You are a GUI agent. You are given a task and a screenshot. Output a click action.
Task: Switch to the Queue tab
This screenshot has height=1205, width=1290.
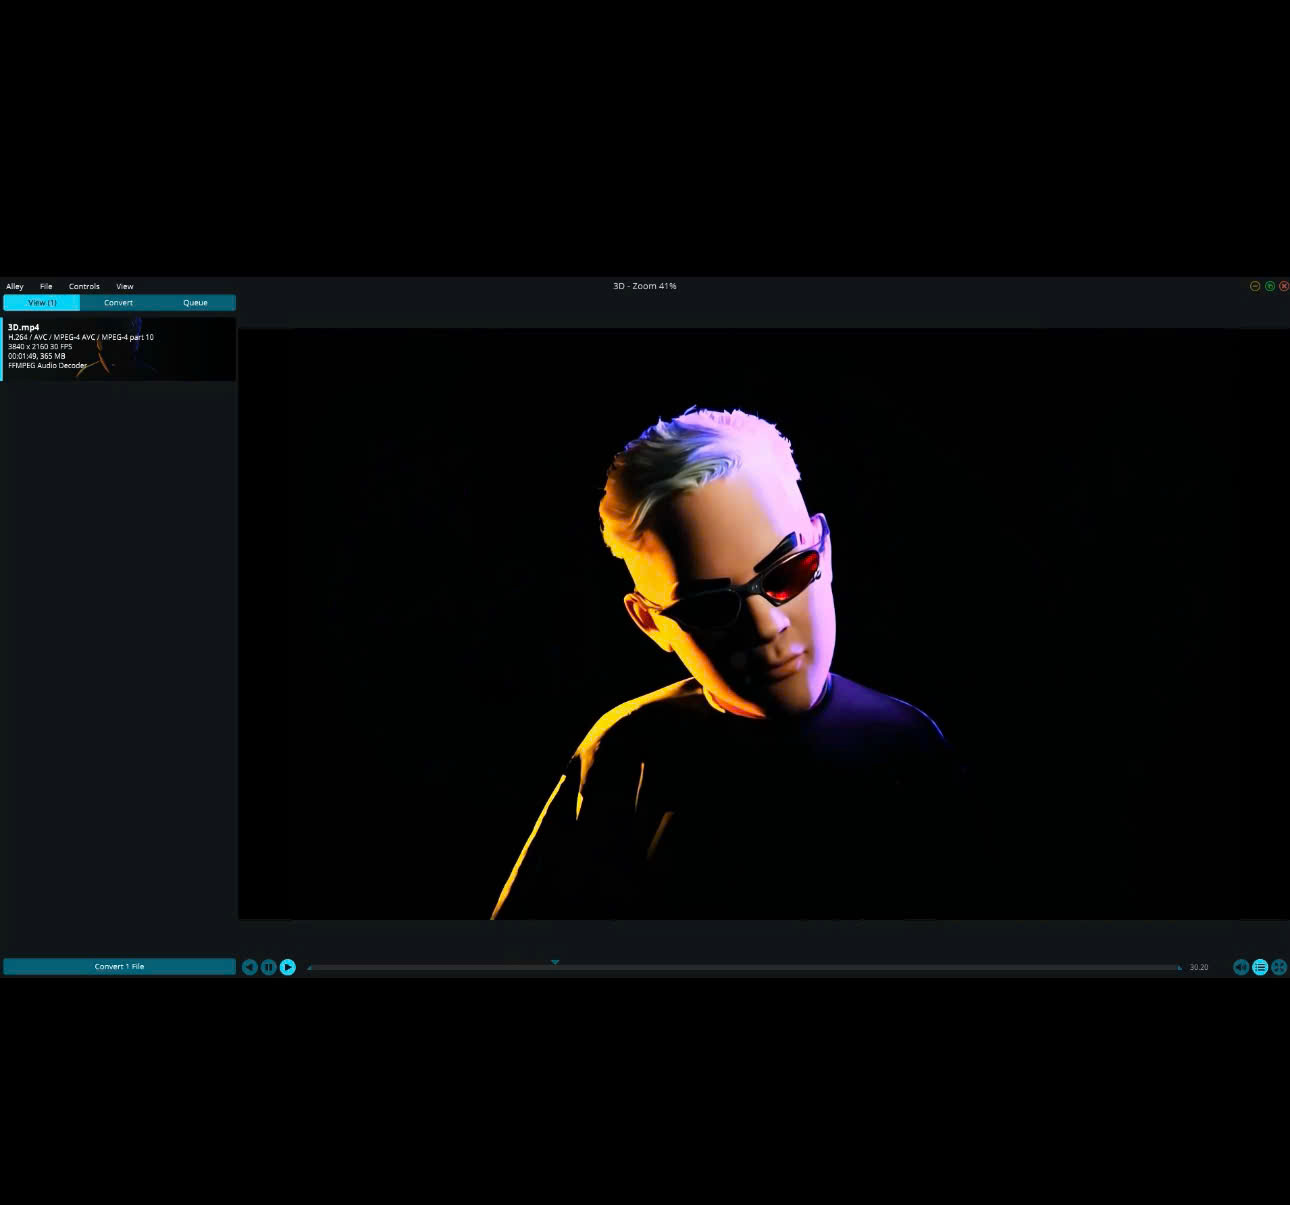pyautogui.click(x=195, y=302)
